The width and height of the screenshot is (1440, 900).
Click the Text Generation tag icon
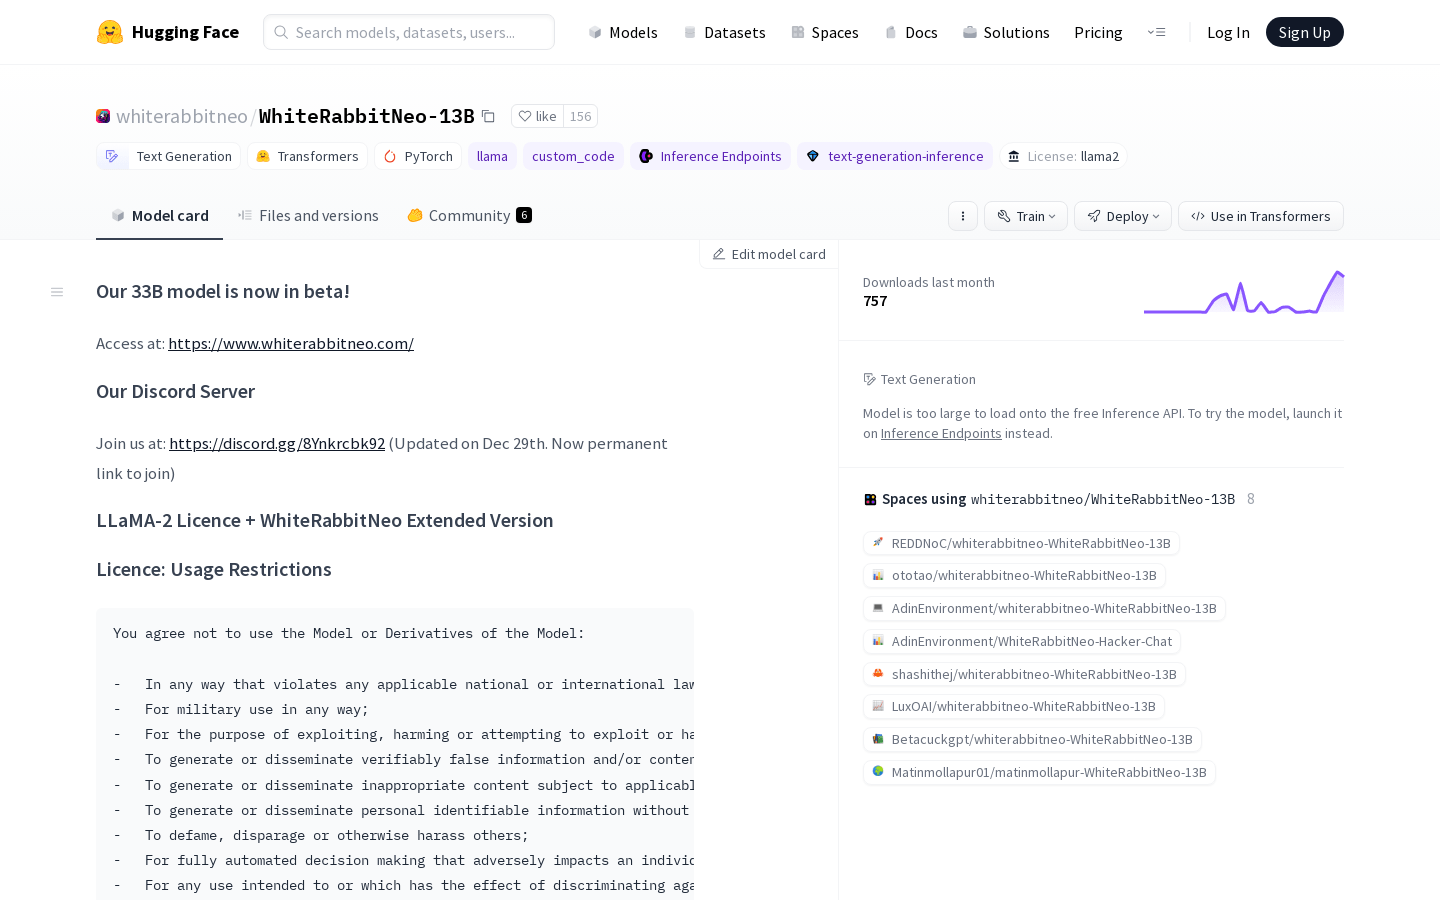tap(112, 156)
